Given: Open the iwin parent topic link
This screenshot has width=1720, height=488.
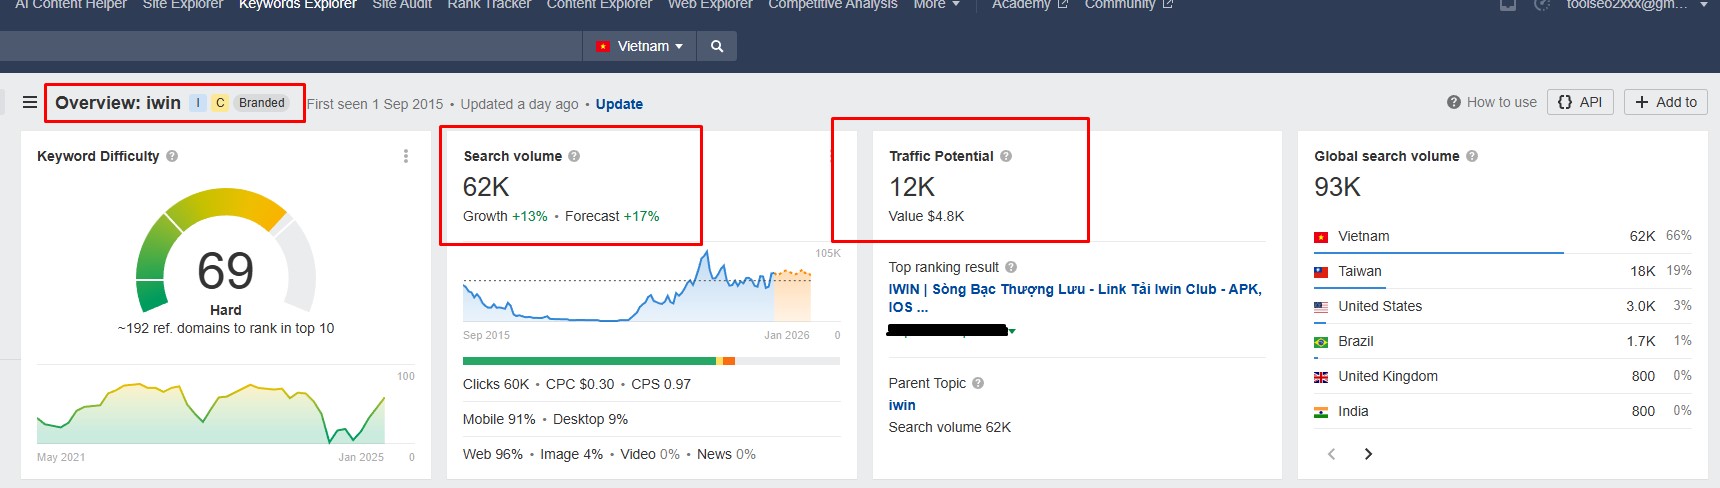Looking at the screenshot, I should (x=902, y=405).
